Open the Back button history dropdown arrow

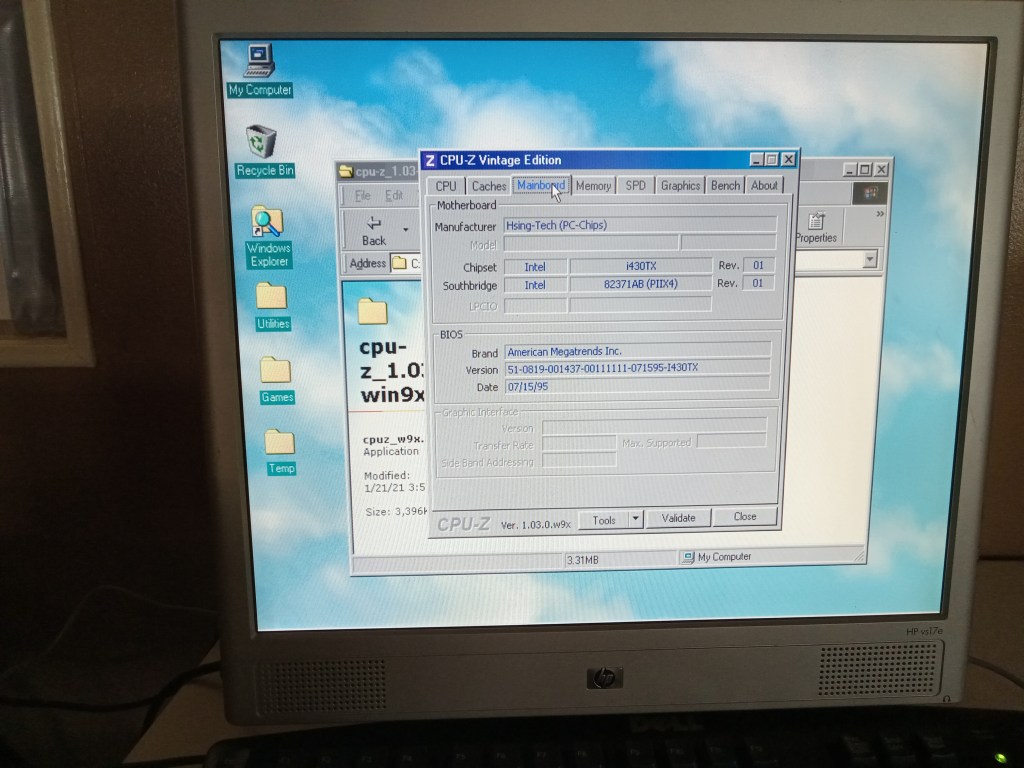click(x=405, y=229)
